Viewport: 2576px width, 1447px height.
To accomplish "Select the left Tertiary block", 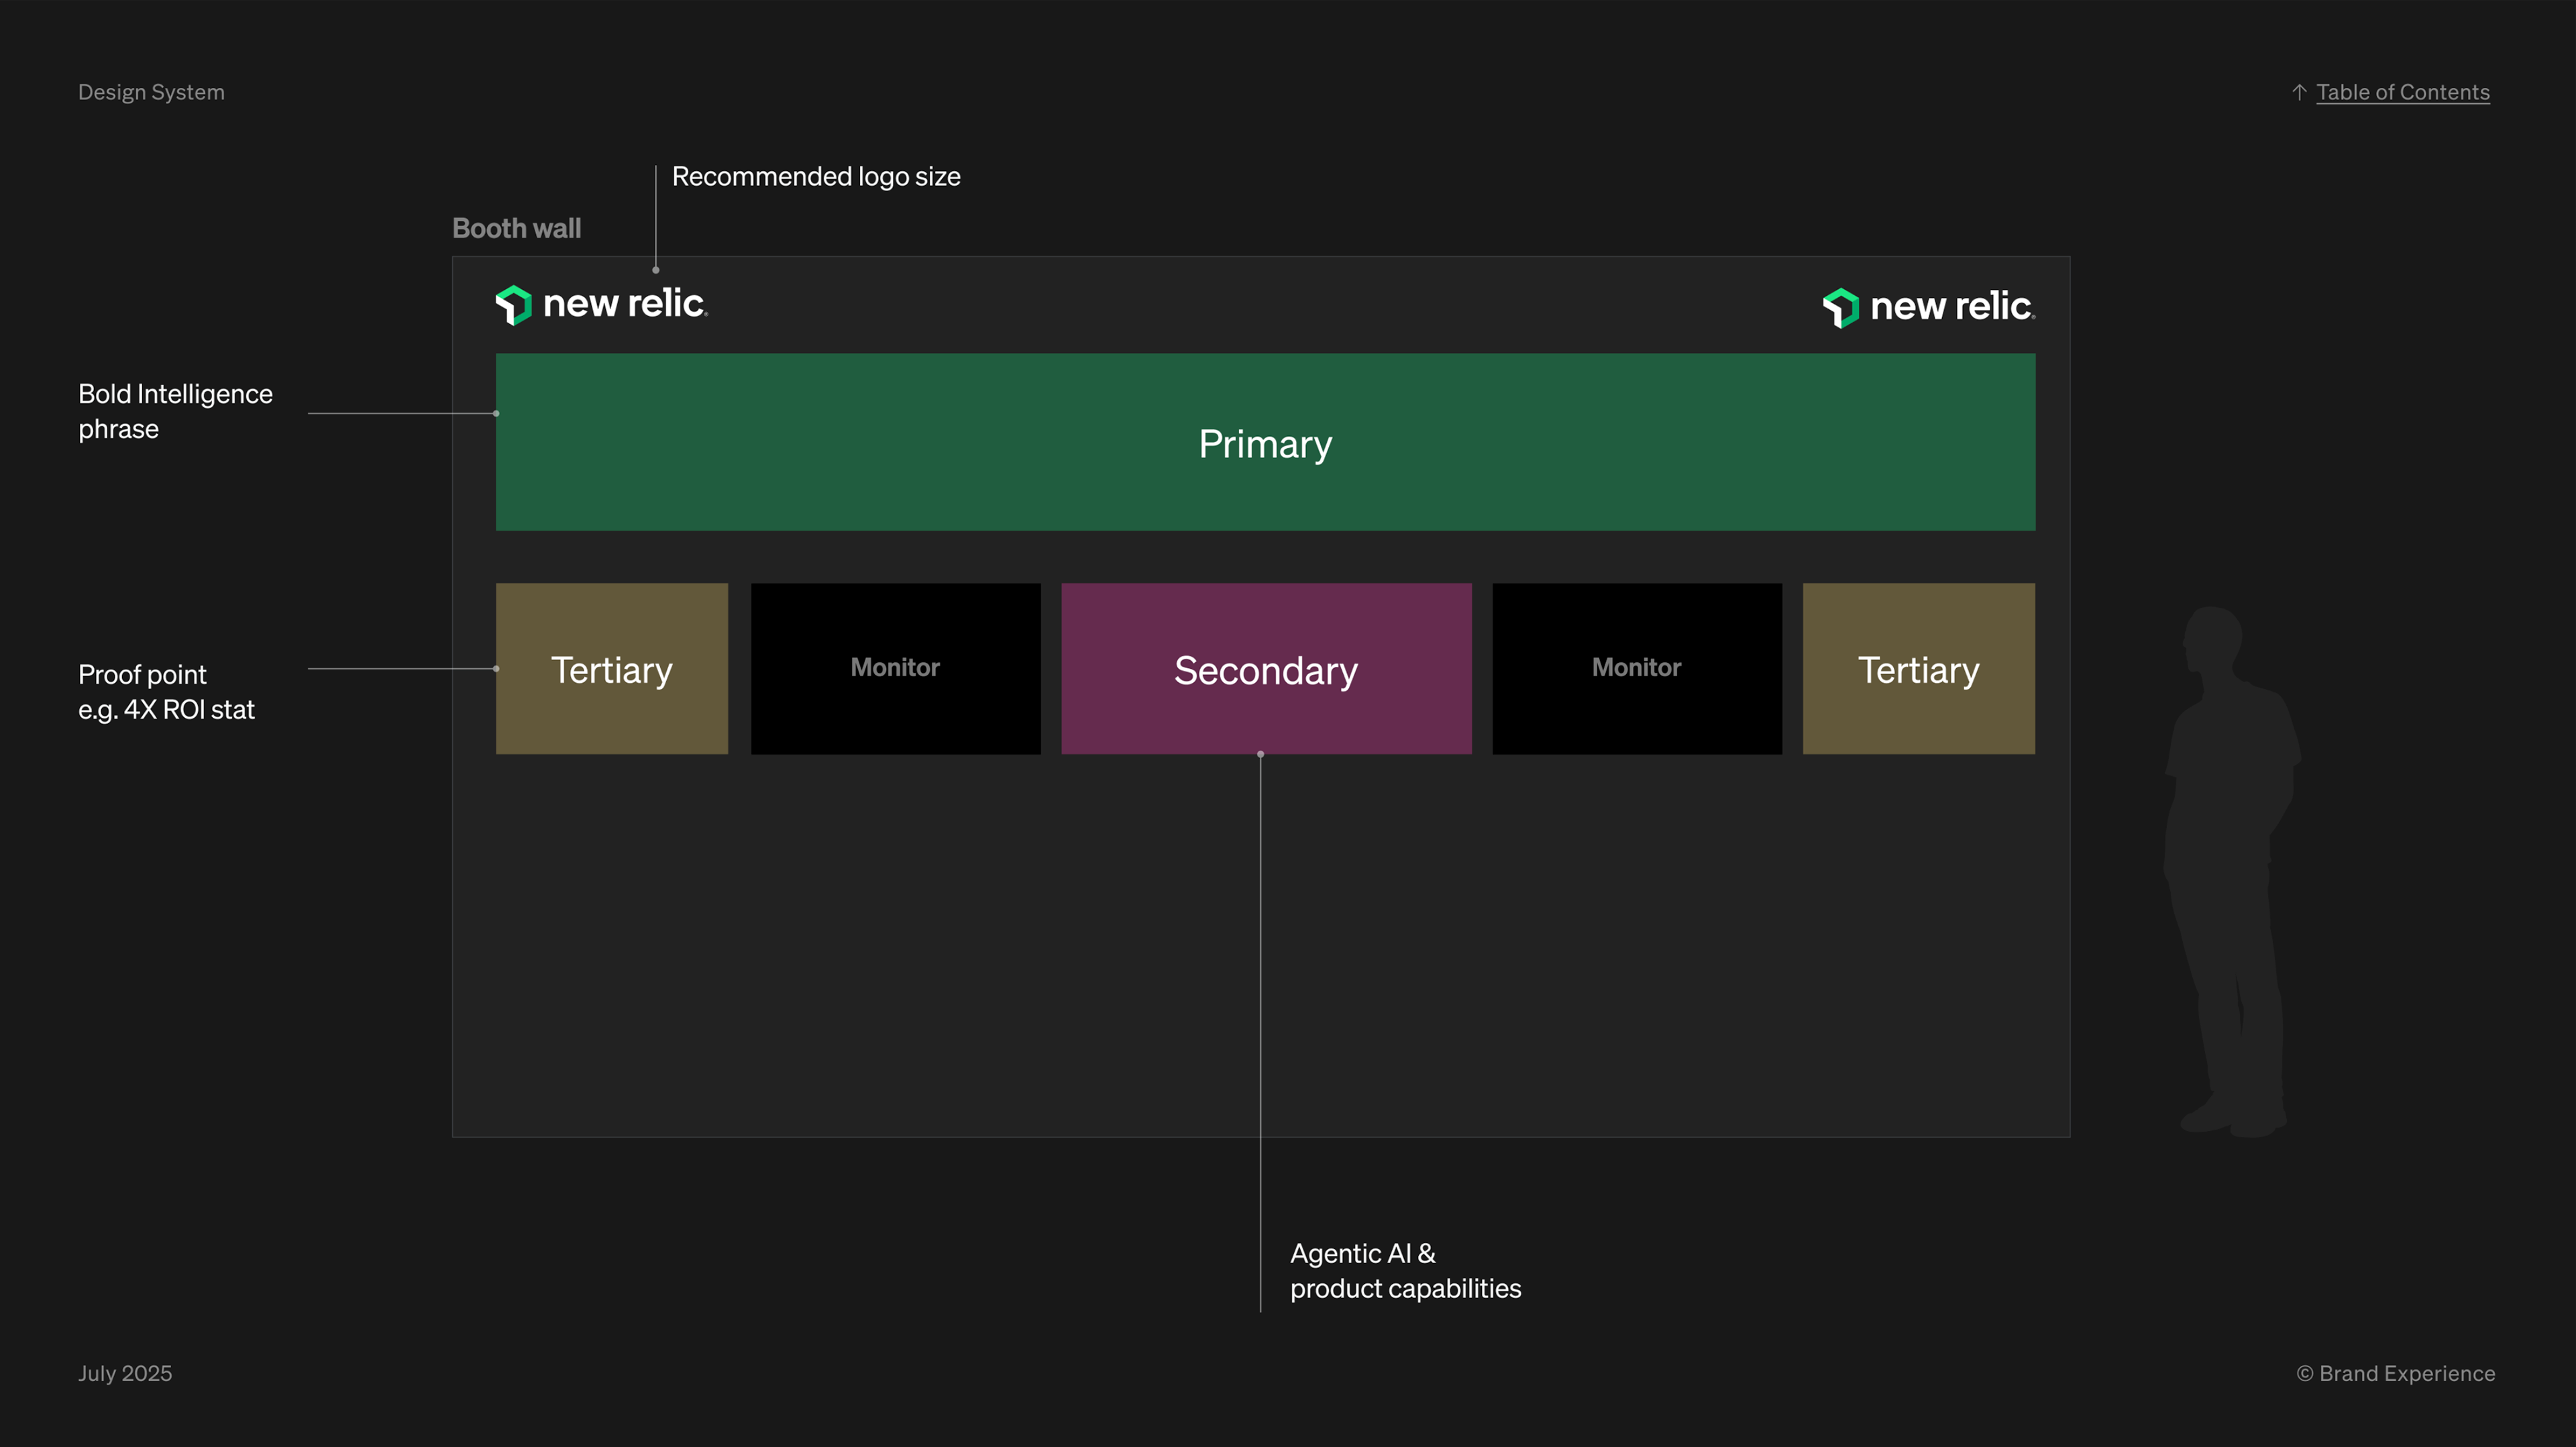I will coord(612,669).
